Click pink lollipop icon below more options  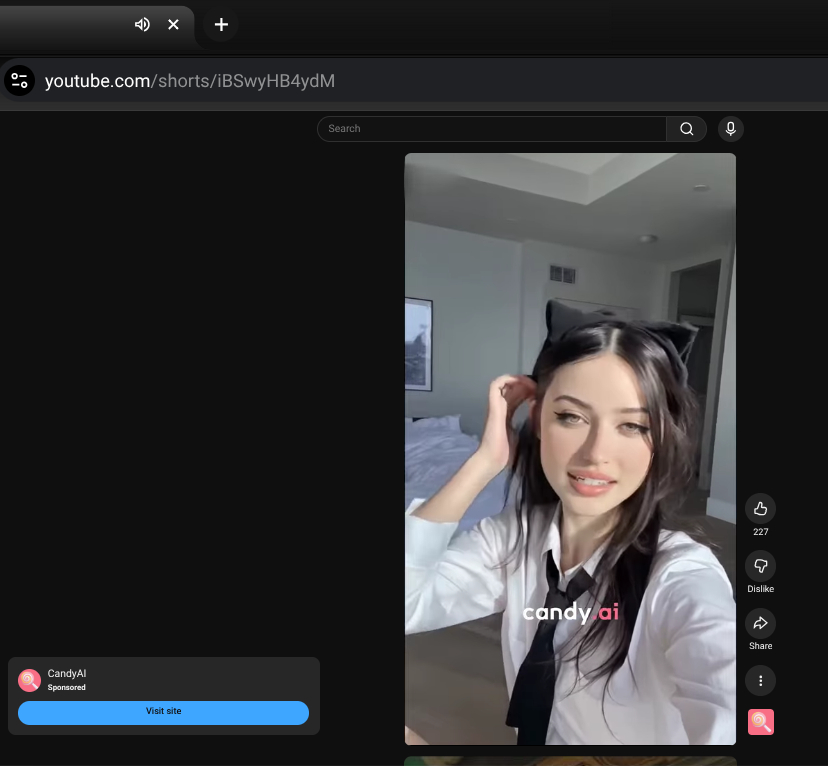click(x=761, y=722)
